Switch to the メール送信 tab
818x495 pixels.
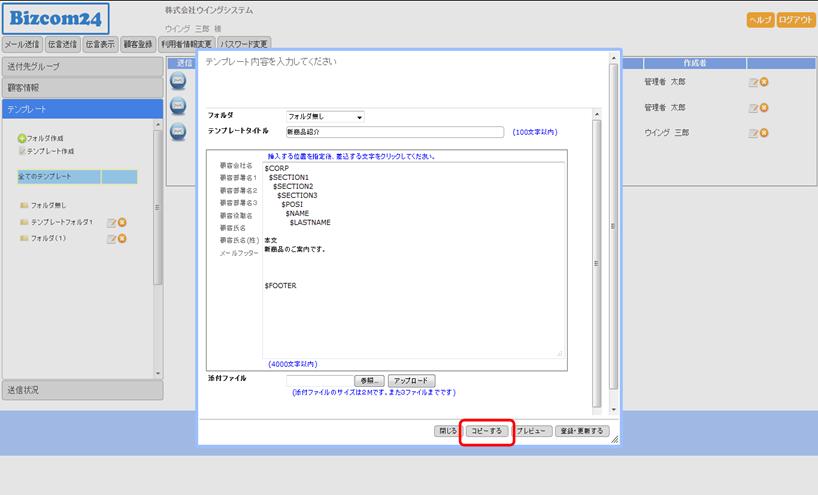click(22, 44)
